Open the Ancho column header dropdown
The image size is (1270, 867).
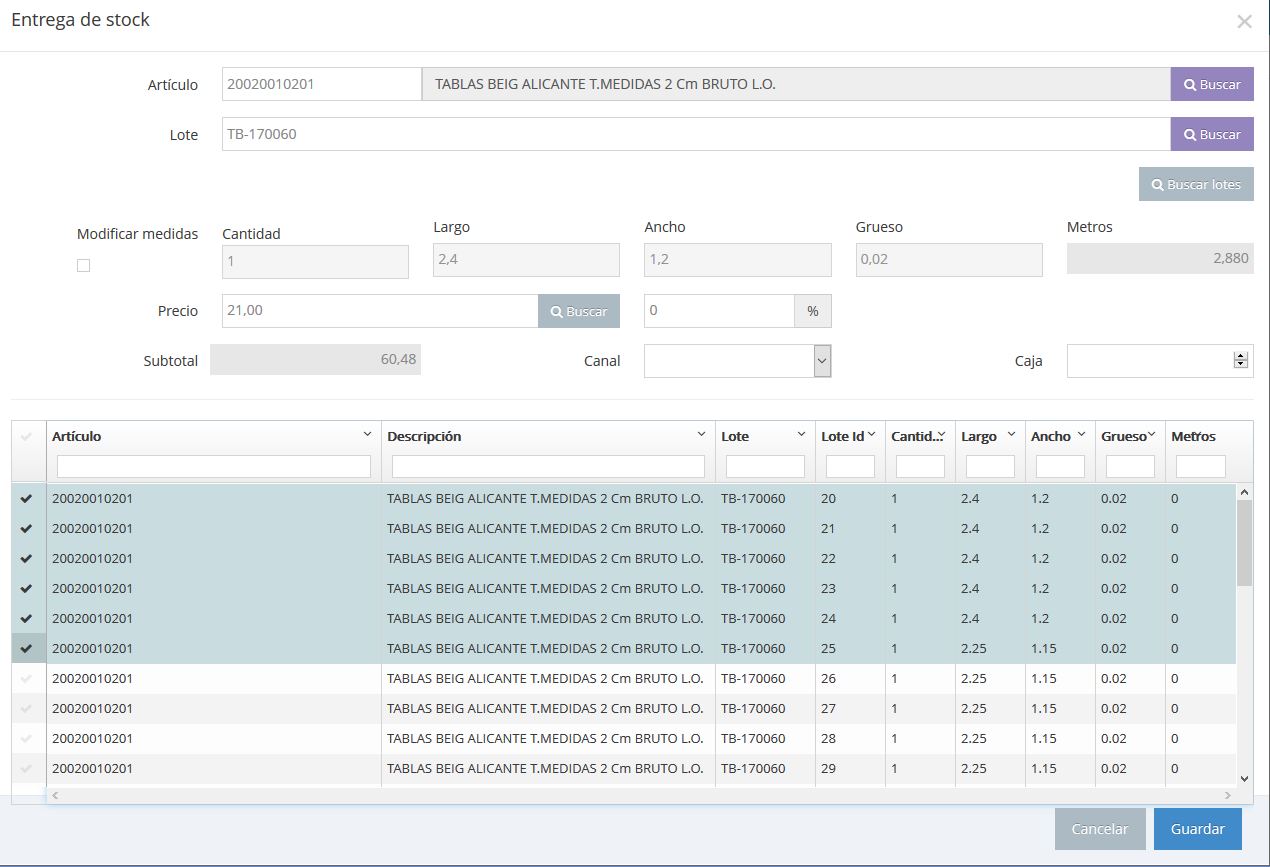(1081, 435)
